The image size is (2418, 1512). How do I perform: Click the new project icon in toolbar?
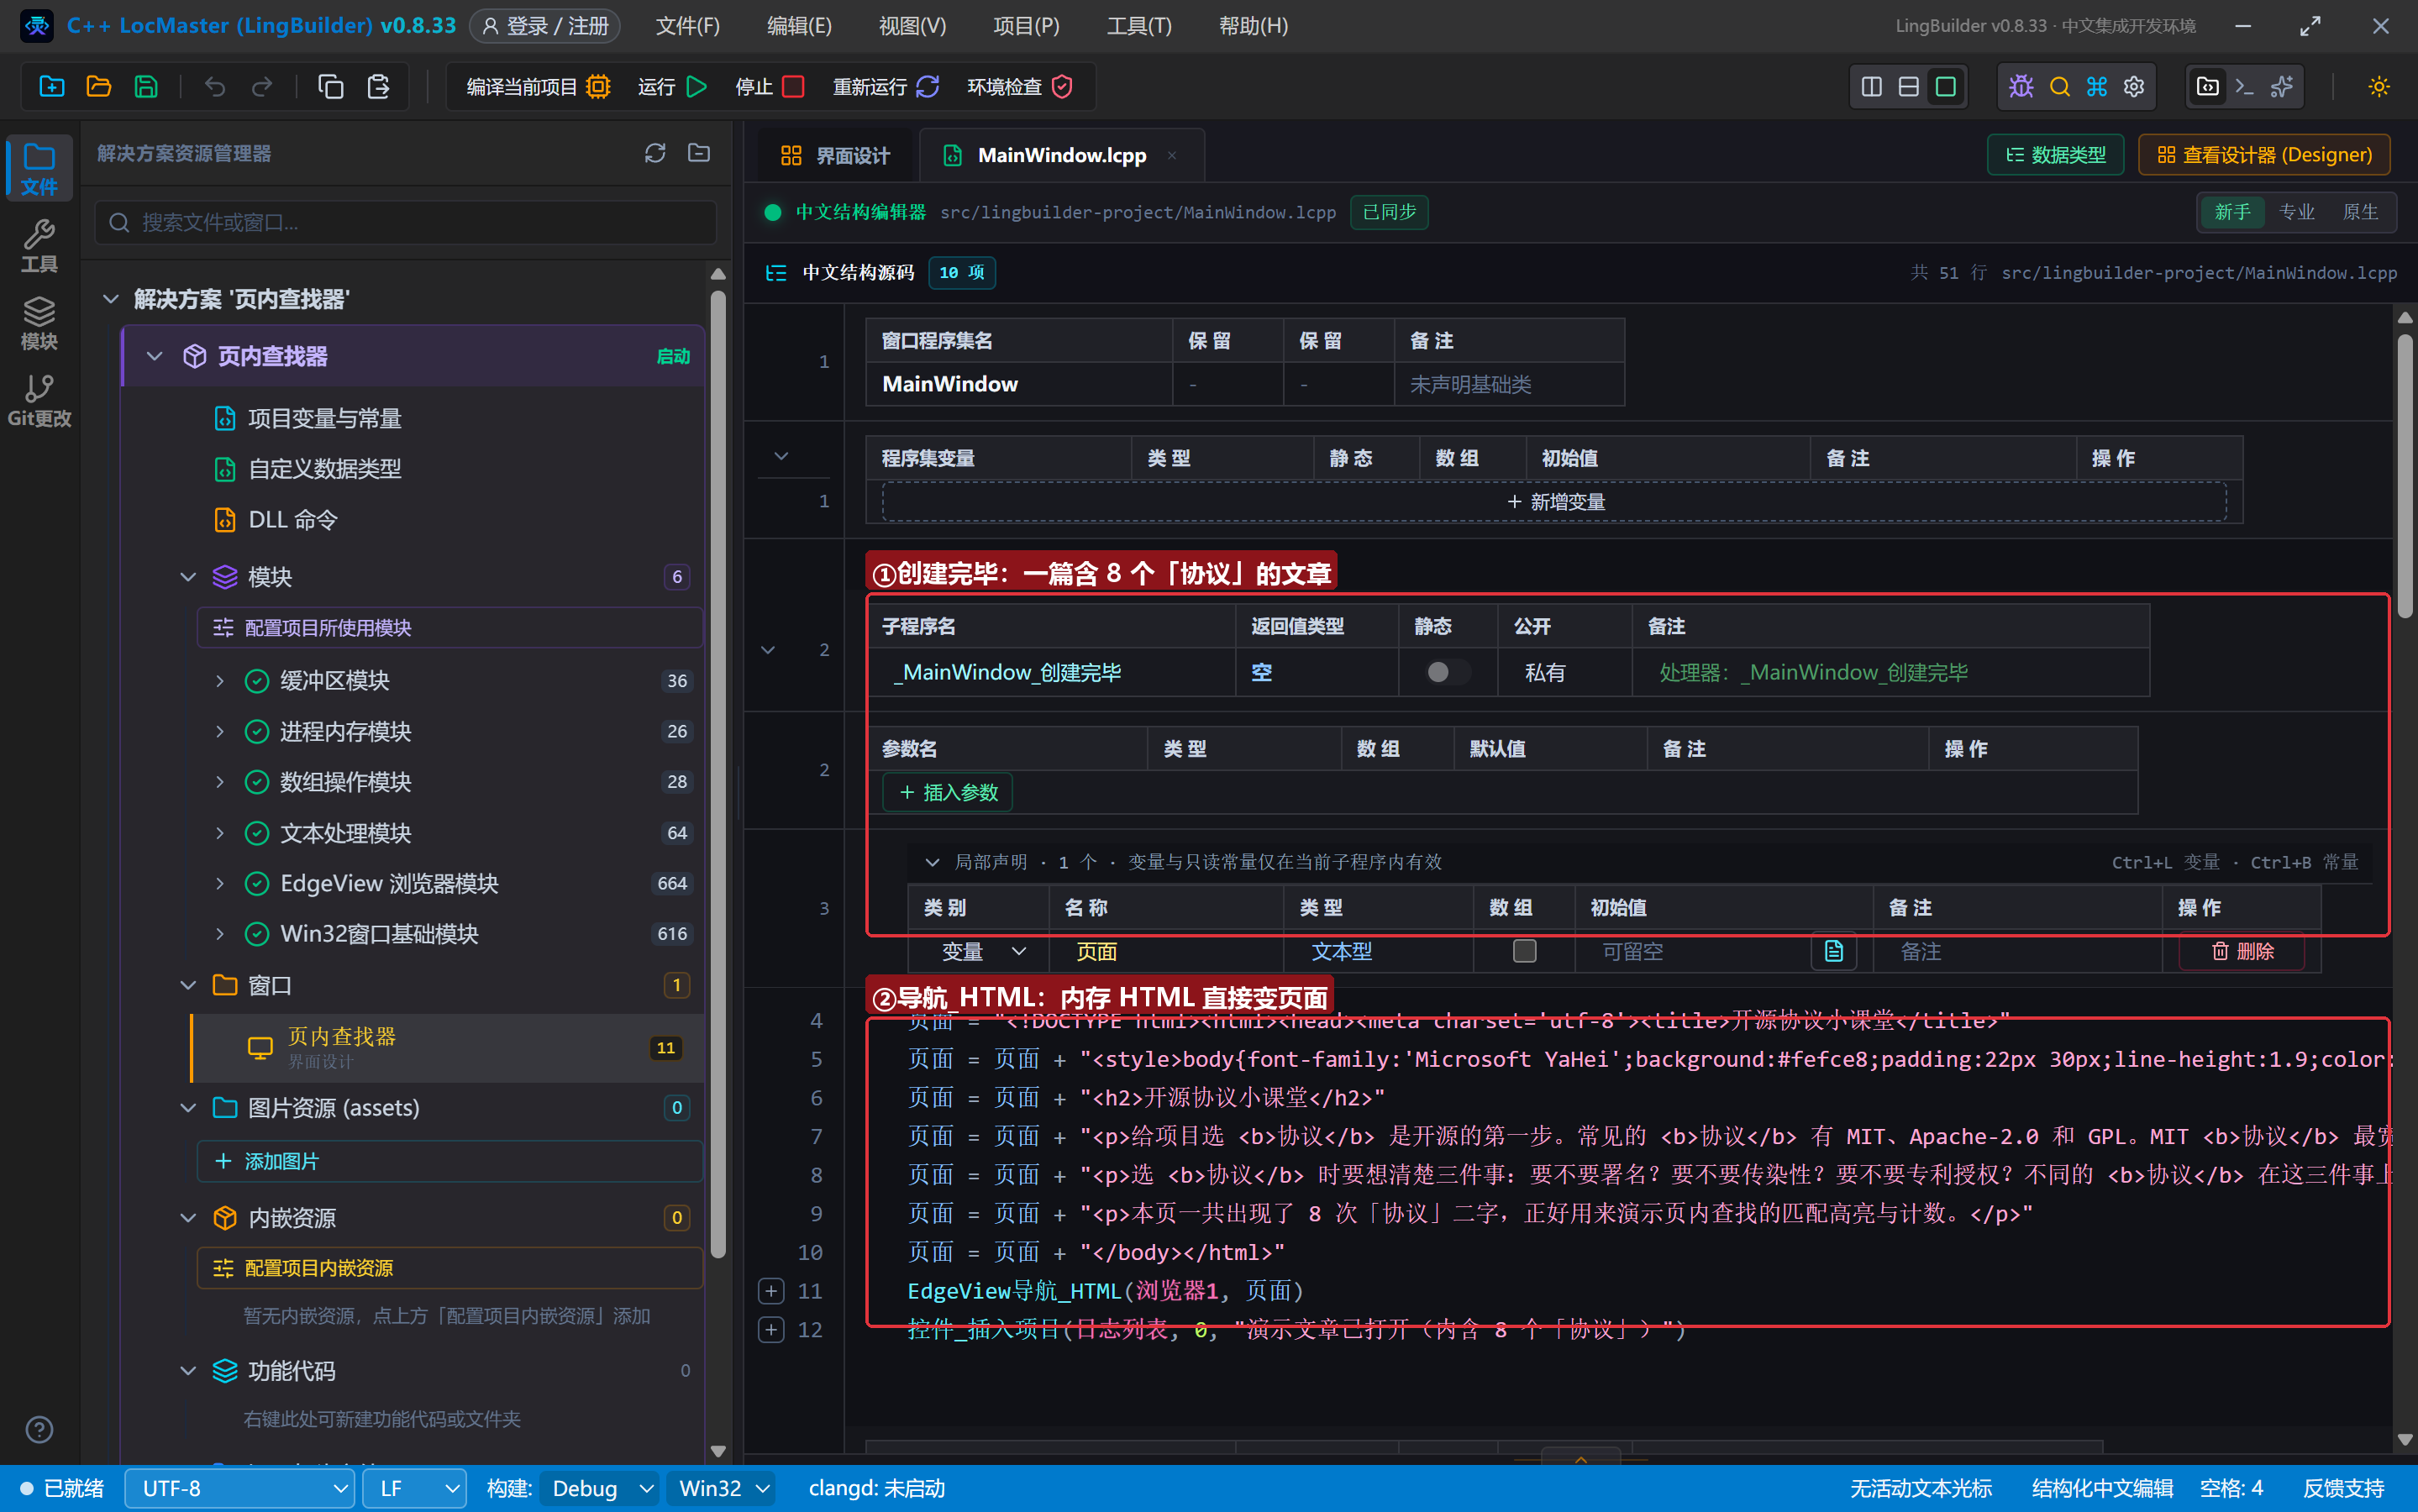point(51,87)
